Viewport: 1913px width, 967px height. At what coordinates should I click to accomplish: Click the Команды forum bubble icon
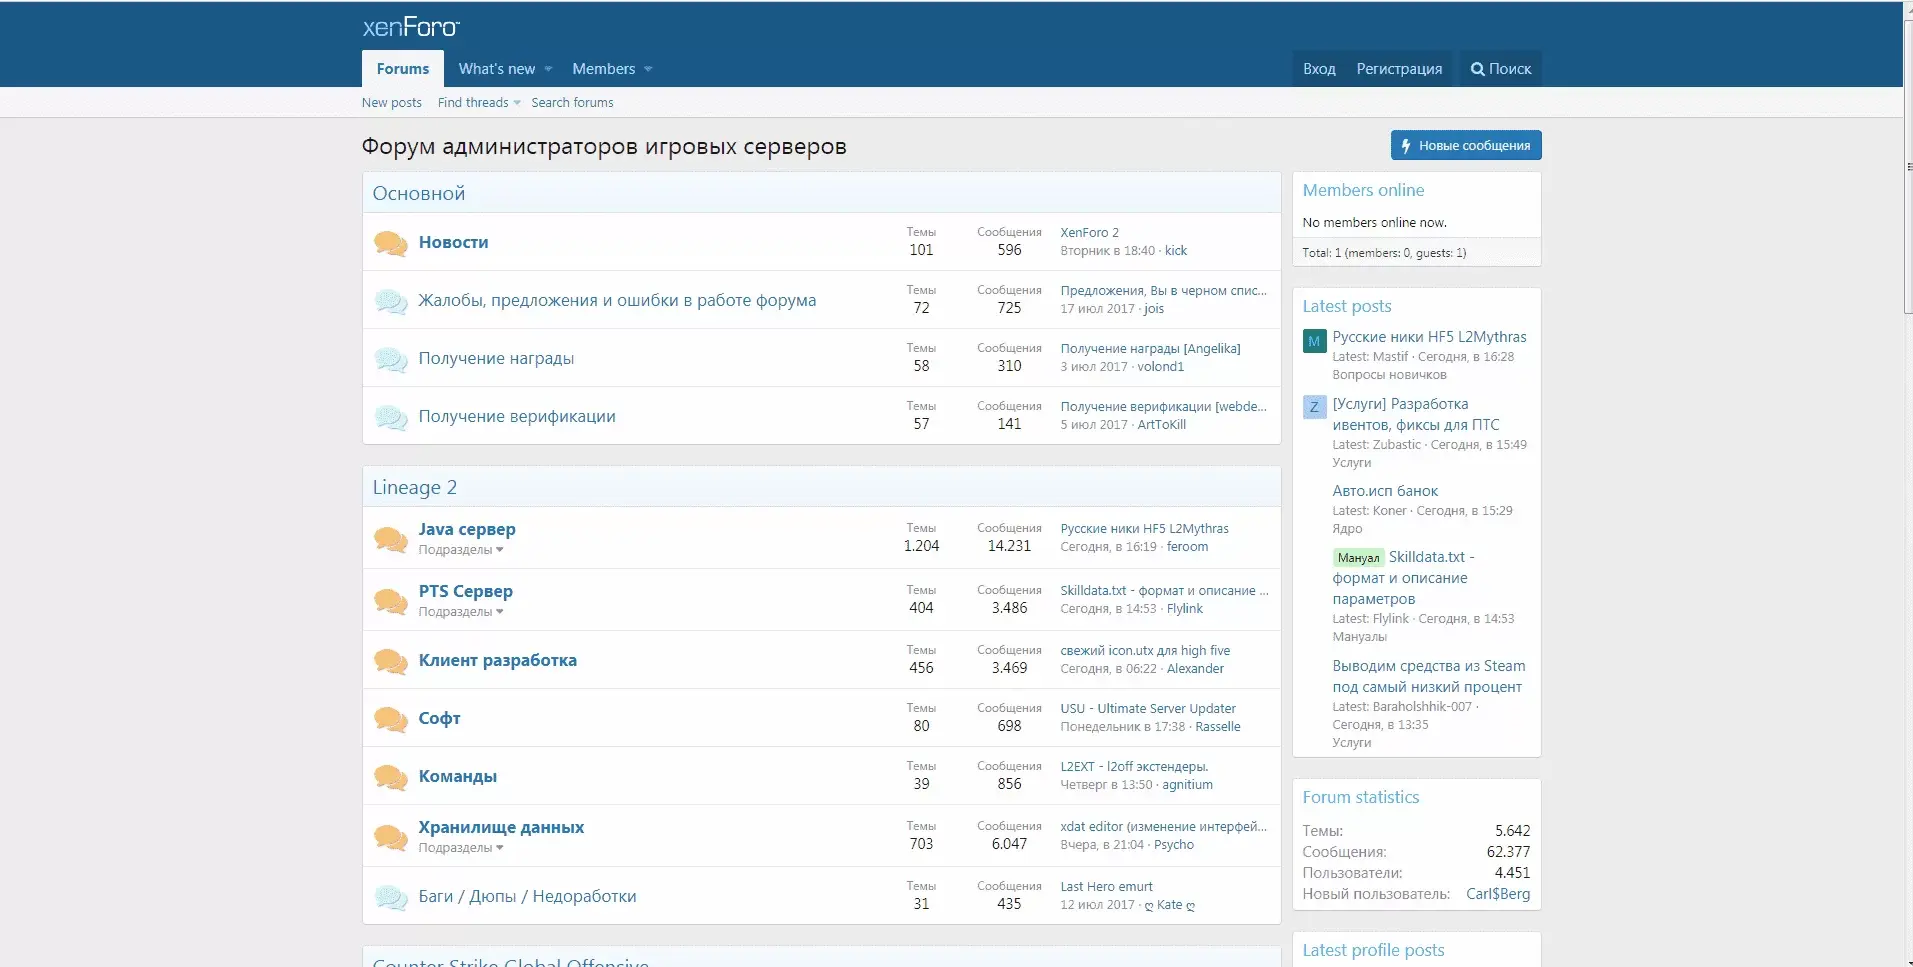[x=390, y=777]
